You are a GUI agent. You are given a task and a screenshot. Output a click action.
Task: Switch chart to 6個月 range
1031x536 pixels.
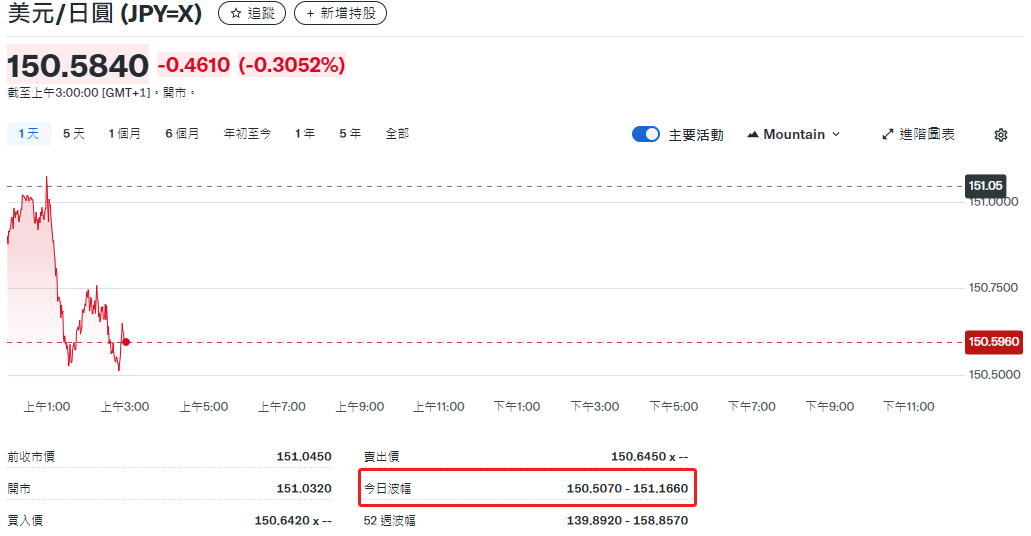click(x=182, y=133)
